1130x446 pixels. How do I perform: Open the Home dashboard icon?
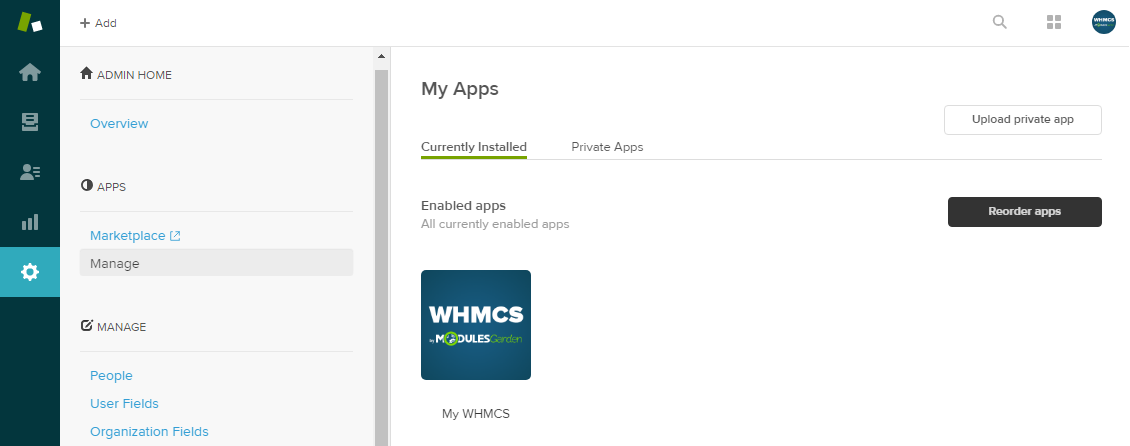coord(30,73)
